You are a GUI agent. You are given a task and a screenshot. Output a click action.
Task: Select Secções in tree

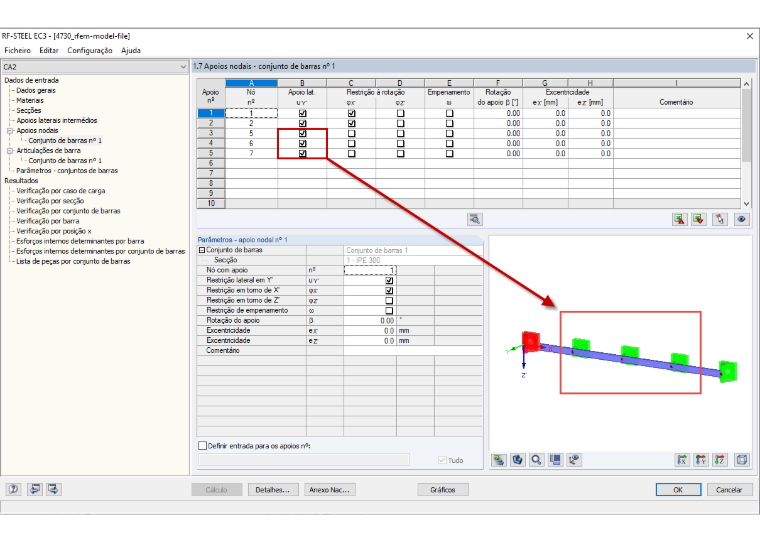29,111
